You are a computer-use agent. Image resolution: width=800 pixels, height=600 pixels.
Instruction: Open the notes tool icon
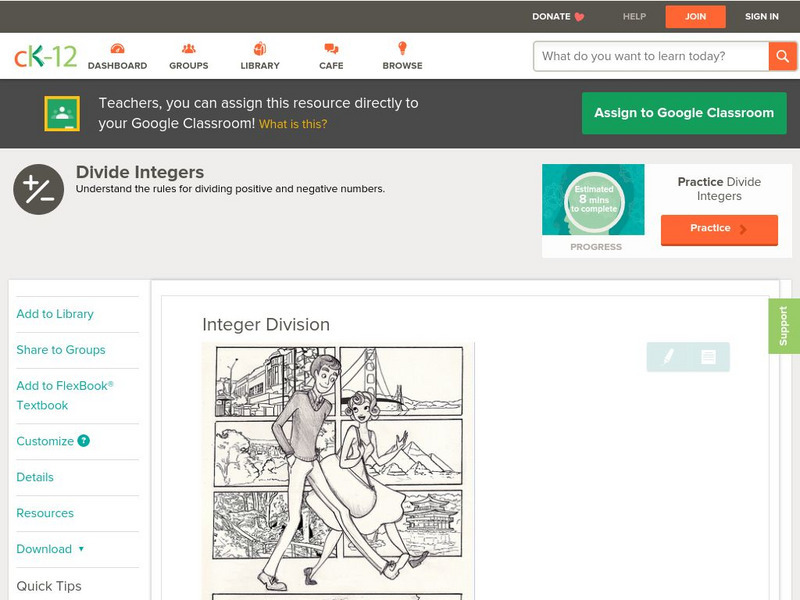pyautogui.click(x=708, y=357)
